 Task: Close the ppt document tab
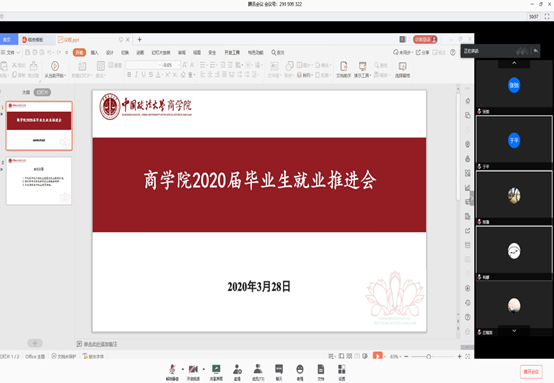pyautogui.click(x=128, y=40)
